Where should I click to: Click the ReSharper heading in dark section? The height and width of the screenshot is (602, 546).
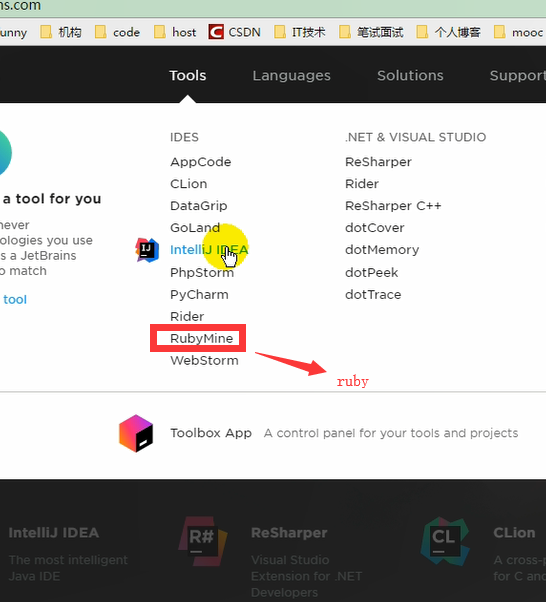coord(289,533)
